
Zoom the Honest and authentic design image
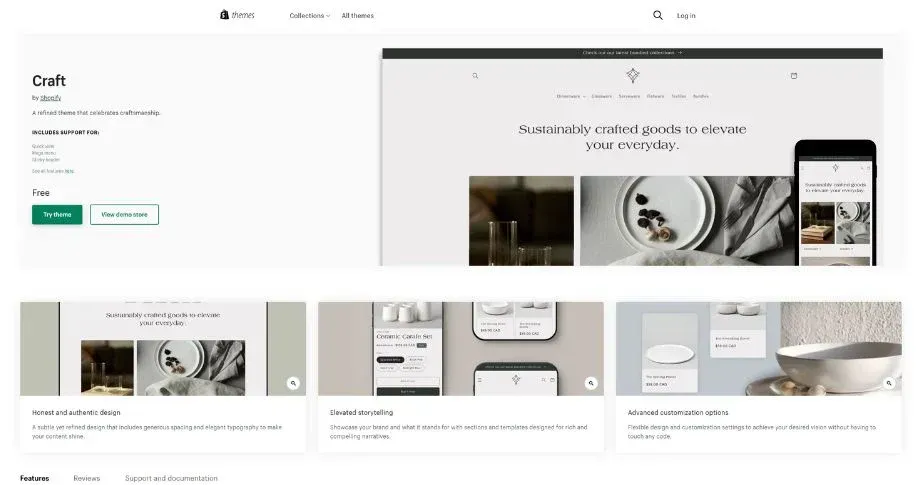(293, 383)
